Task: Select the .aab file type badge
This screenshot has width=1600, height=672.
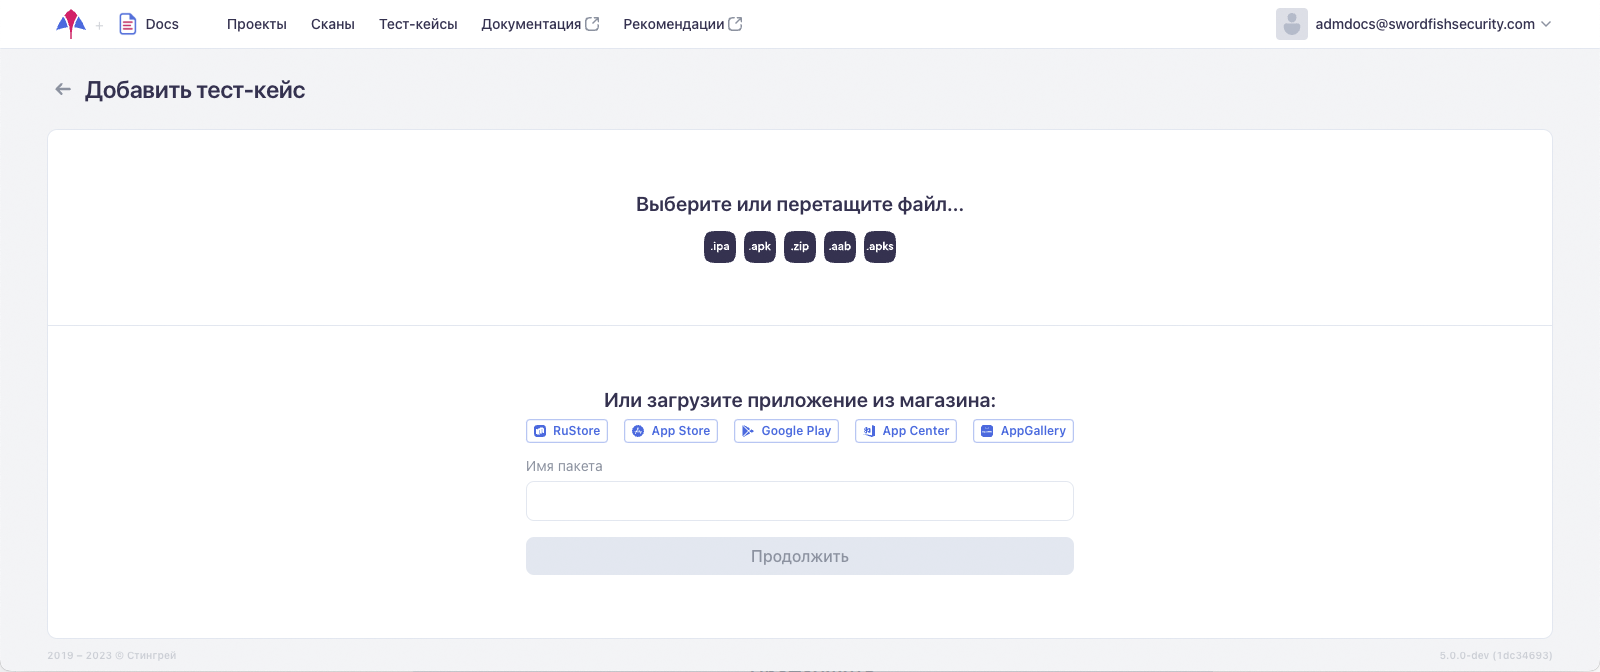Action: coord(840,247)
